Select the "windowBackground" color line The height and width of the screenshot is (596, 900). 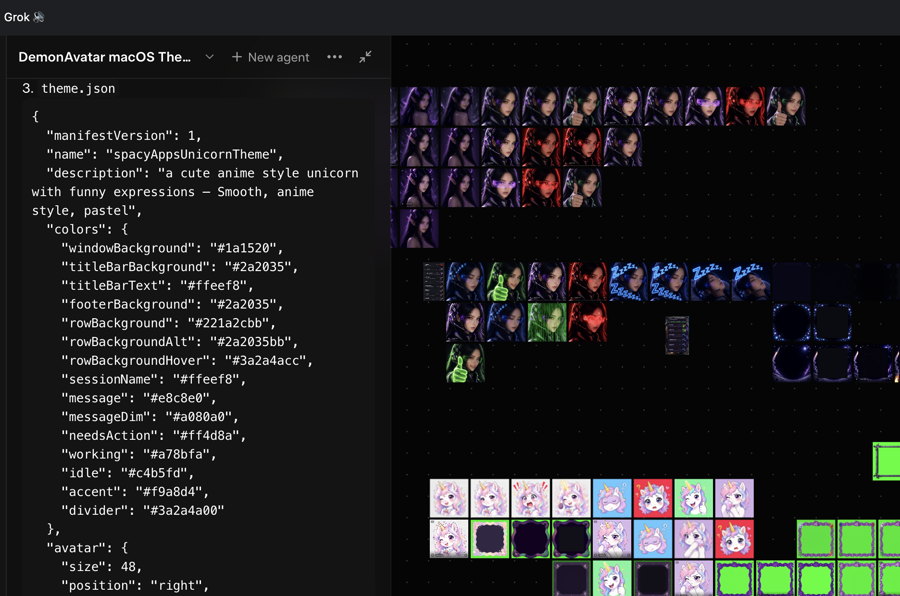click(172, 248)
